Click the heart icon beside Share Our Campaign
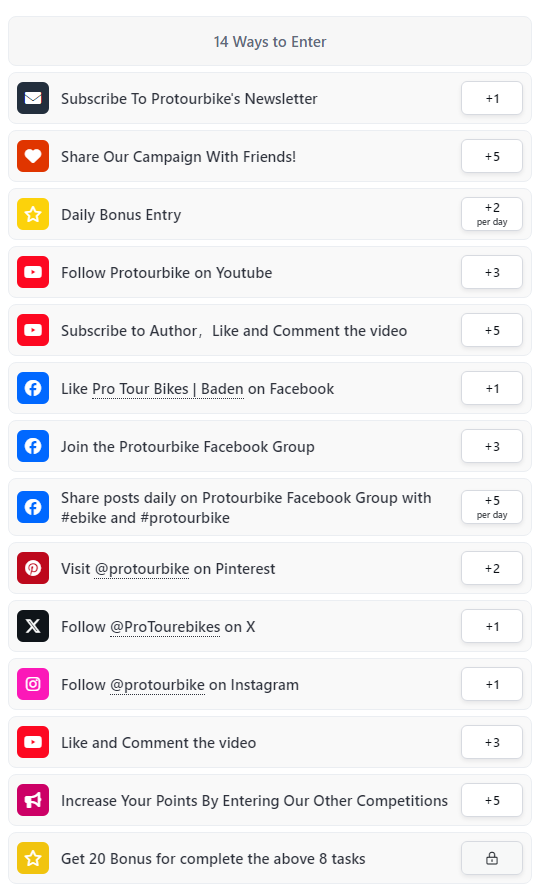The height and width of the screenshot is (890, 540). 33,156
